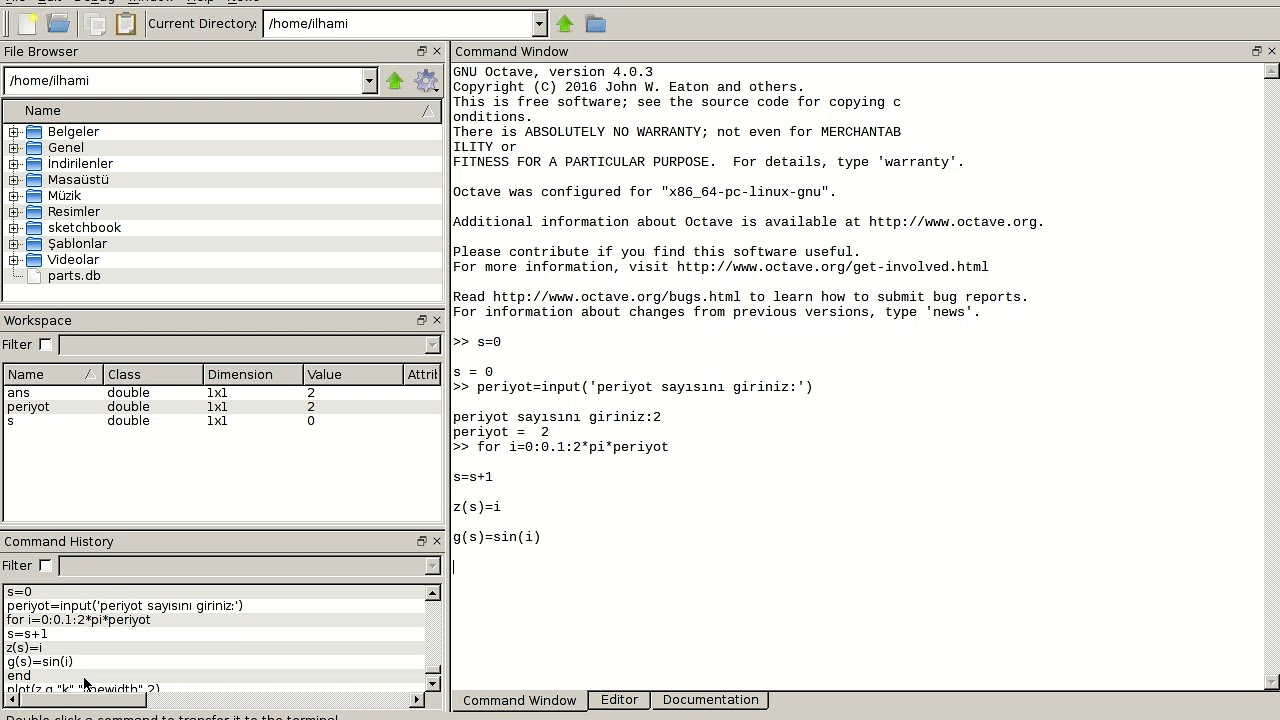
Task: Undock the Workspace panel
Action: click(422, 320)
